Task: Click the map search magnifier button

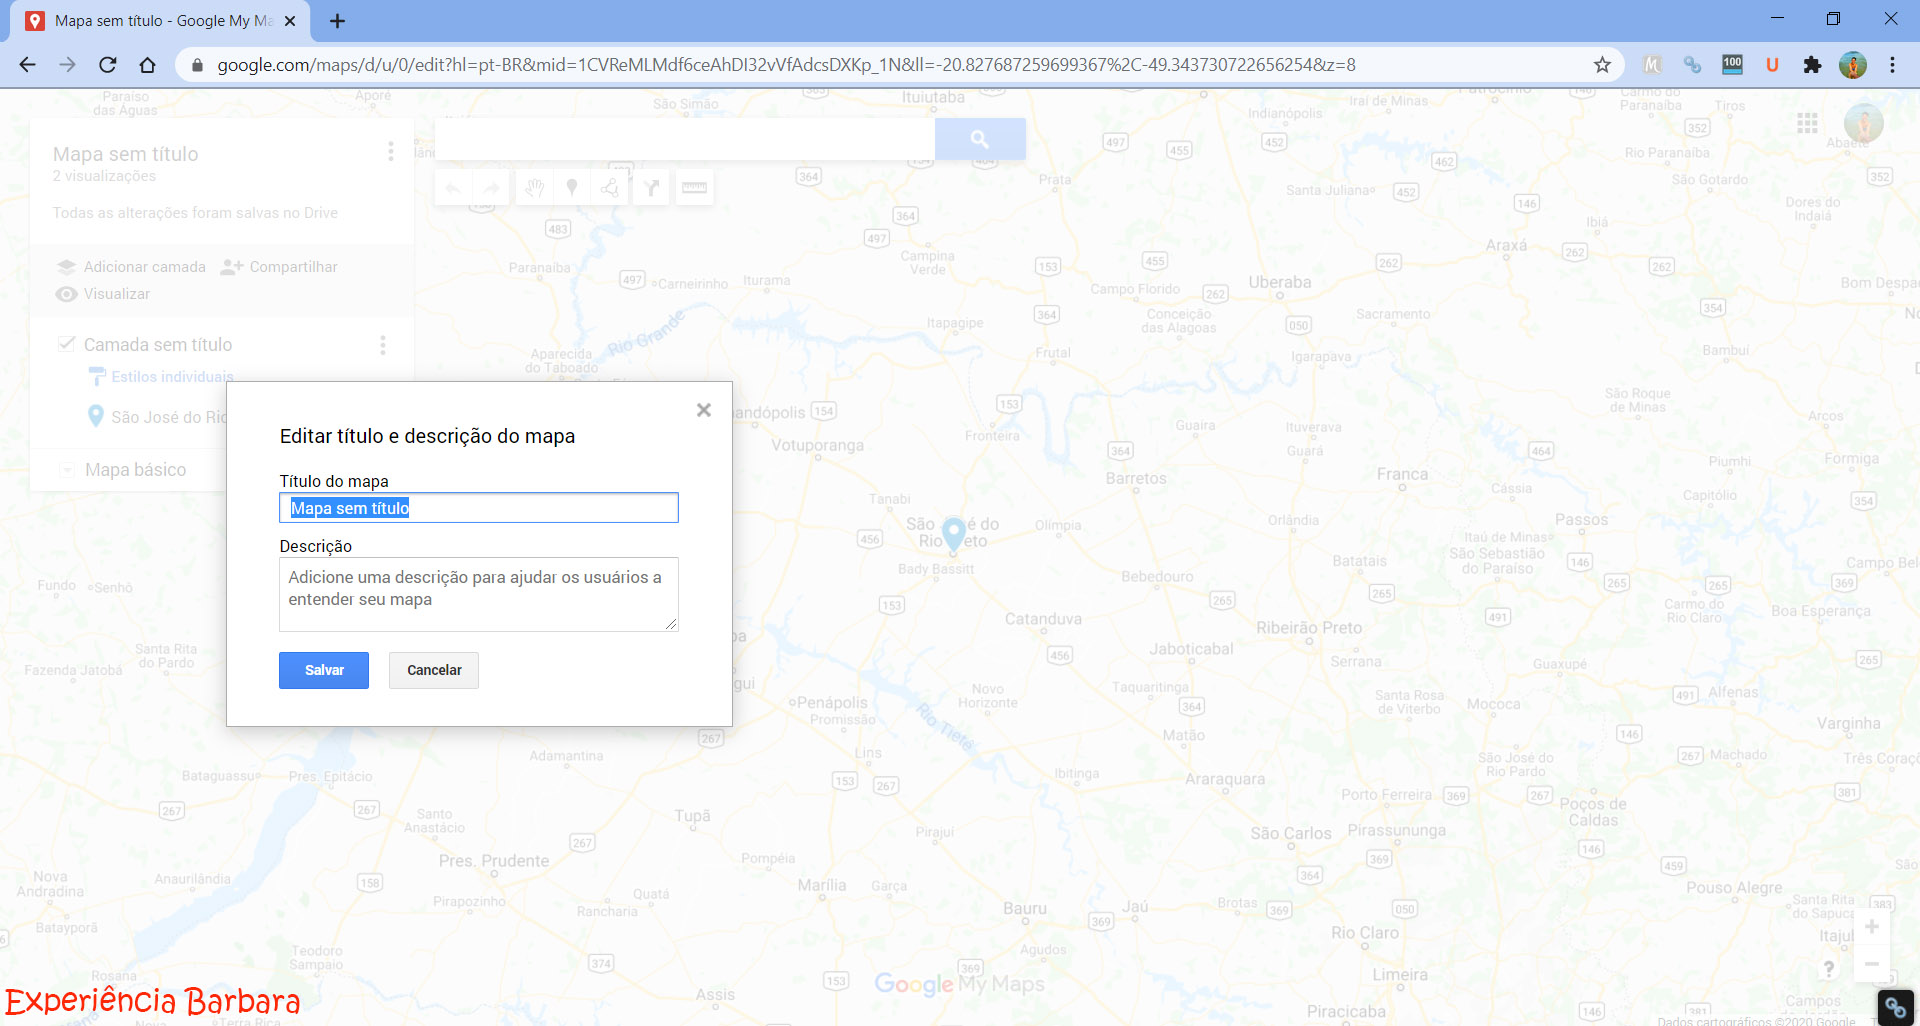Action: click(980, 139)
